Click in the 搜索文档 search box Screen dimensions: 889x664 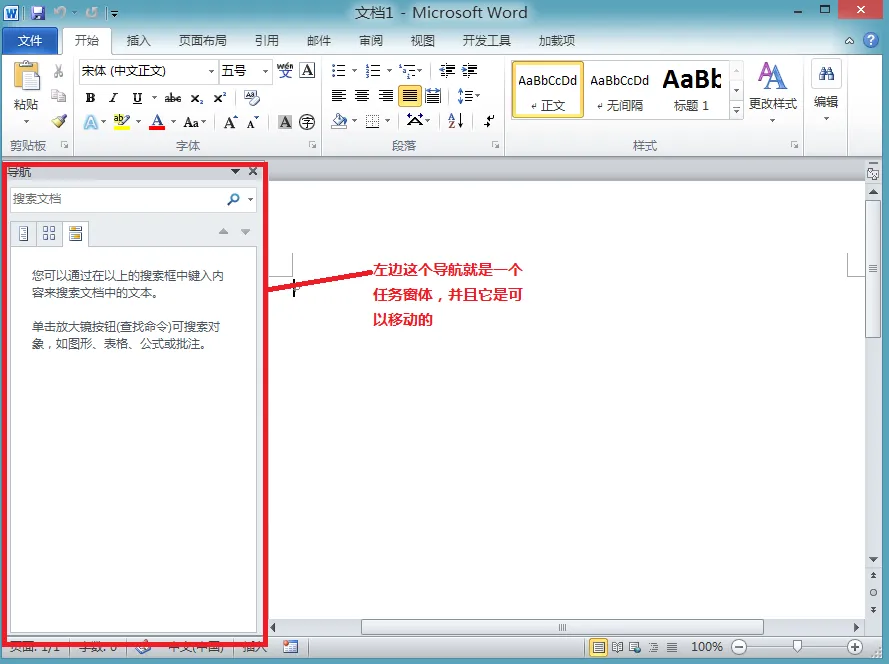coord(118,199)
